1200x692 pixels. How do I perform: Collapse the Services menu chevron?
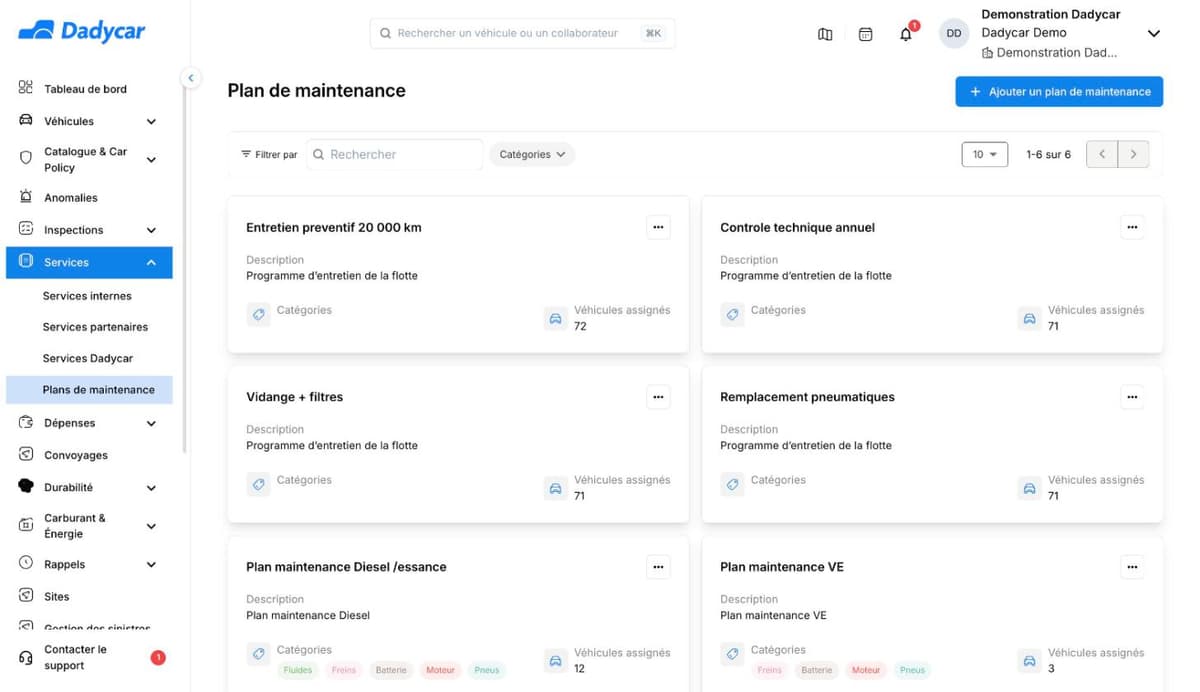point(151,262)
